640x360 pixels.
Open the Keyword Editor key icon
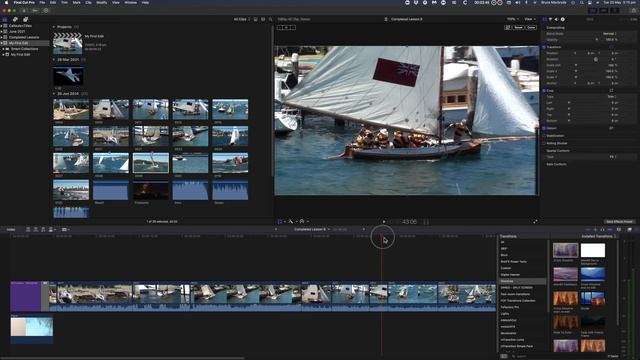[x=35, y=11]
